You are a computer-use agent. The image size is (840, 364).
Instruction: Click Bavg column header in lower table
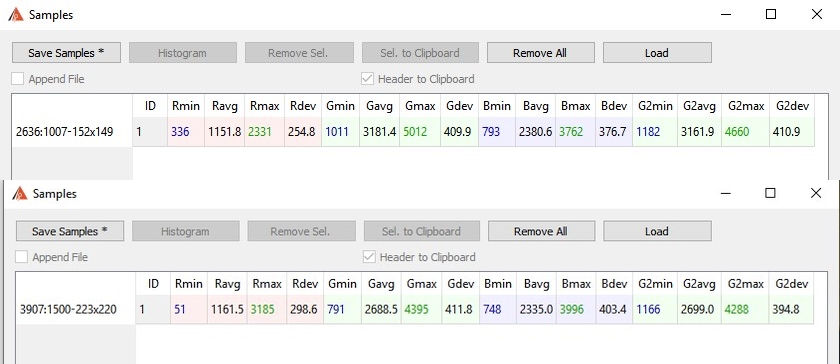coord(536,284)
